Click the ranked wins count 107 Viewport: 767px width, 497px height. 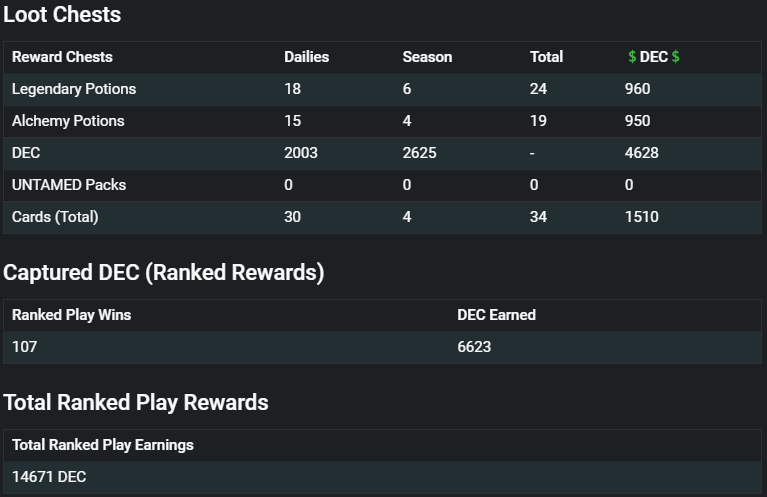(24, 347)
